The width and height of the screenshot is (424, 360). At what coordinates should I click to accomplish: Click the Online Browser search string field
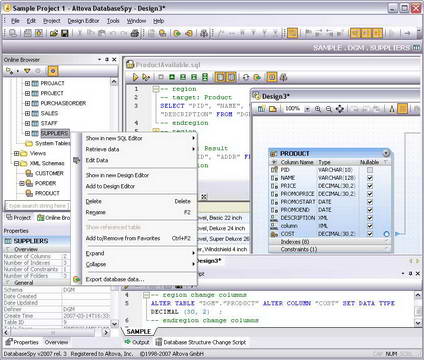tap(37, 206)
